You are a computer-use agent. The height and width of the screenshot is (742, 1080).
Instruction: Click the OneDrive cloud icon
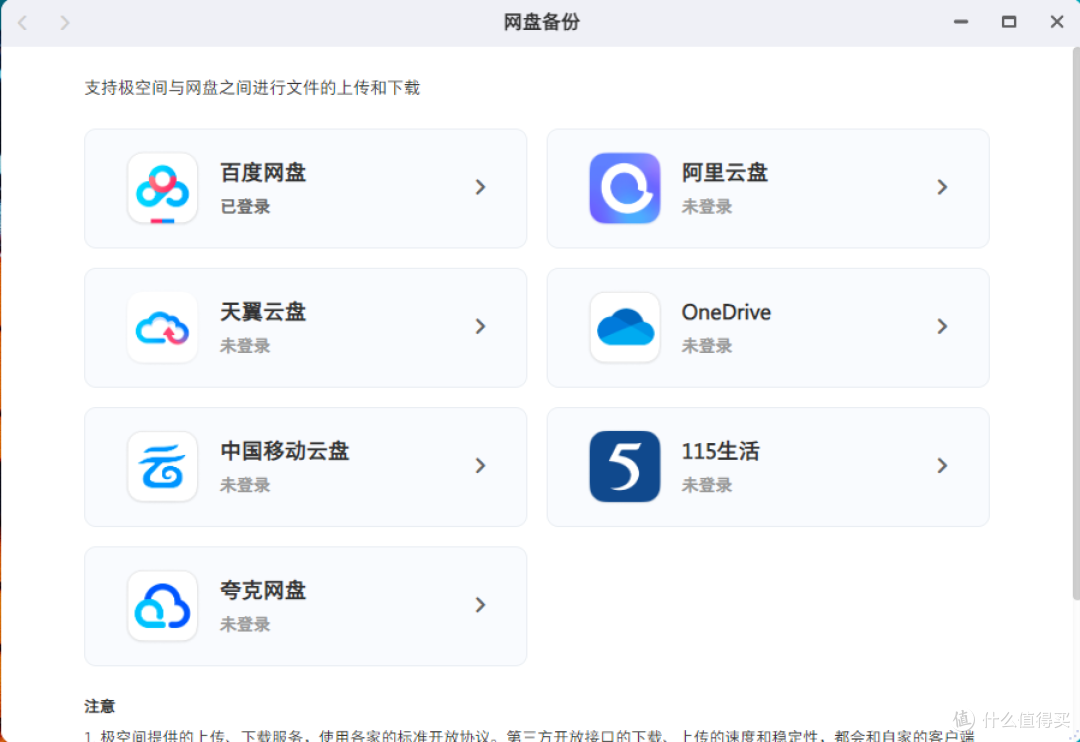pyautogui.click(x=624, y=327)
